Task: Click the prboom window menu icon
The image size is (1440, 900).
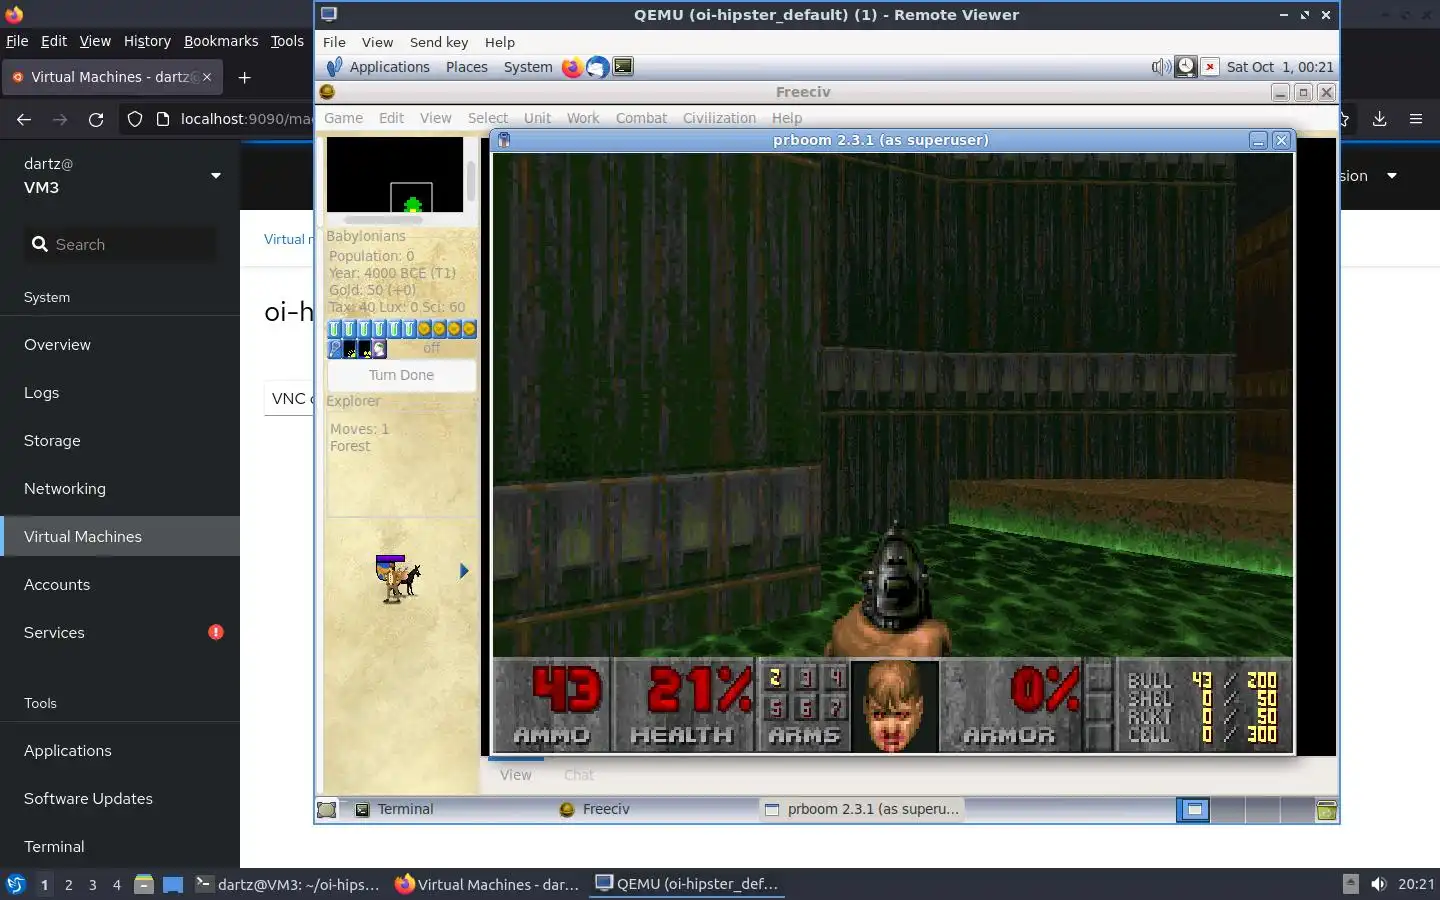Action: [x=504, y=140]
